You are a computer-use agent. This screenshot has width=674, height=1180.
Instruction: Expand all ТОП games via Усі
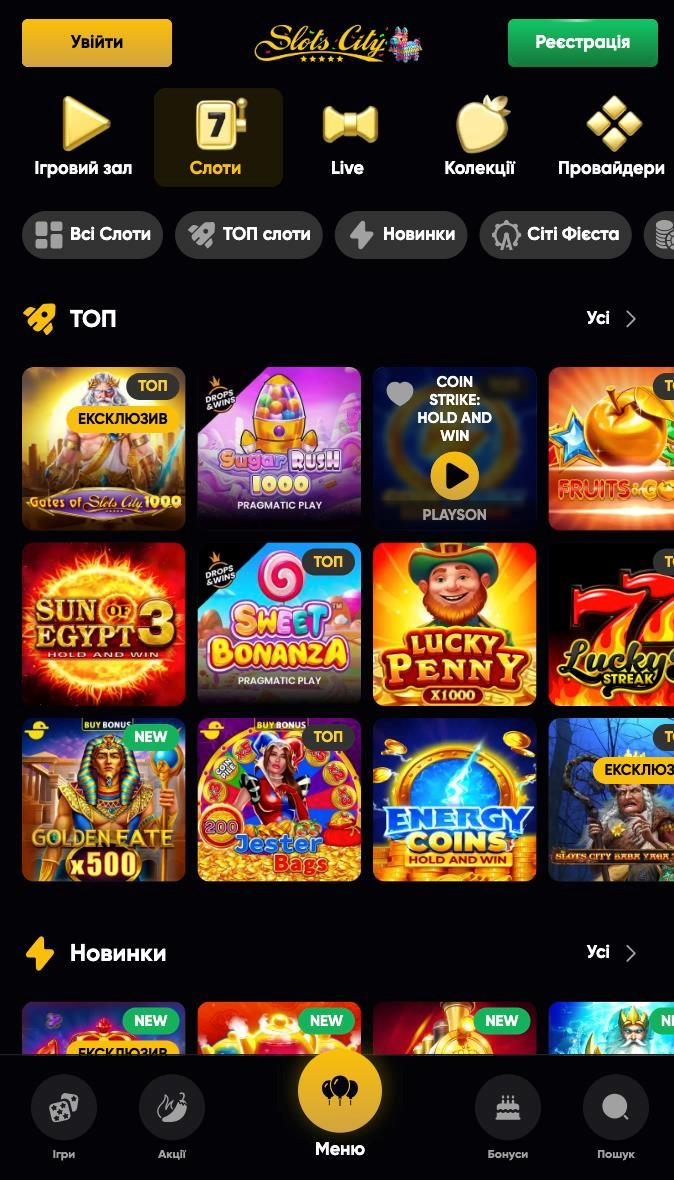coord(612,318)
